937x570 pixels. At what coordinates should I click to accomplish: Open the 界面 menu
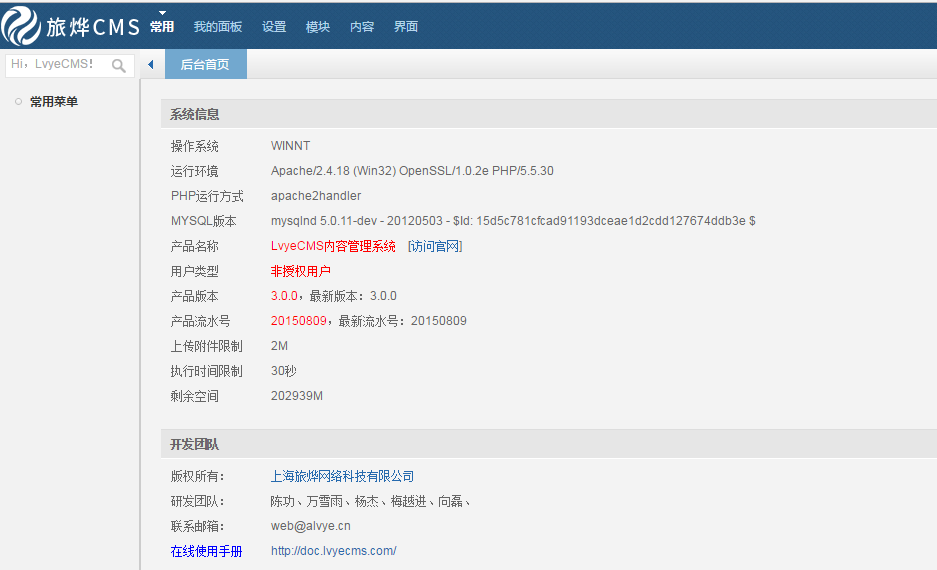click(406, 27)
